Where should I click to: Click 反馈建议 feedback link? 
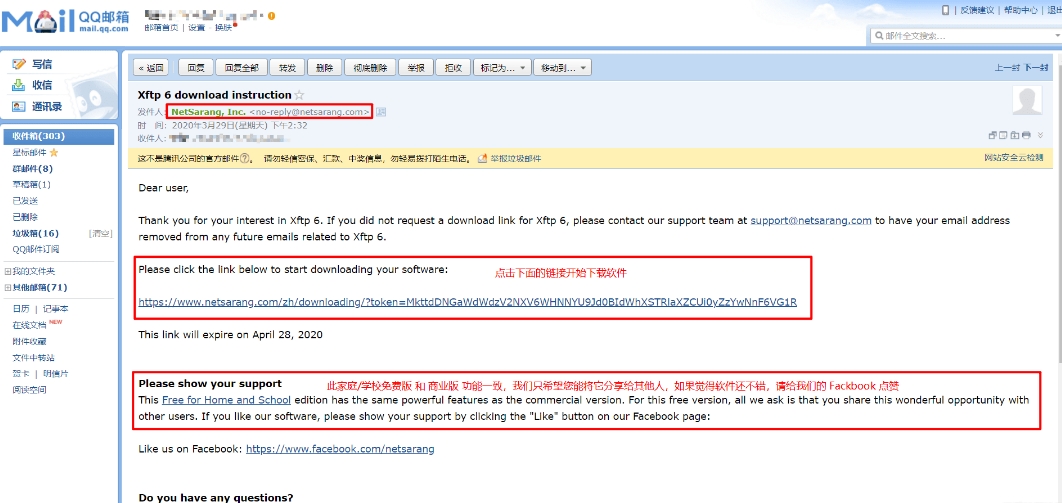pos(976,10)
